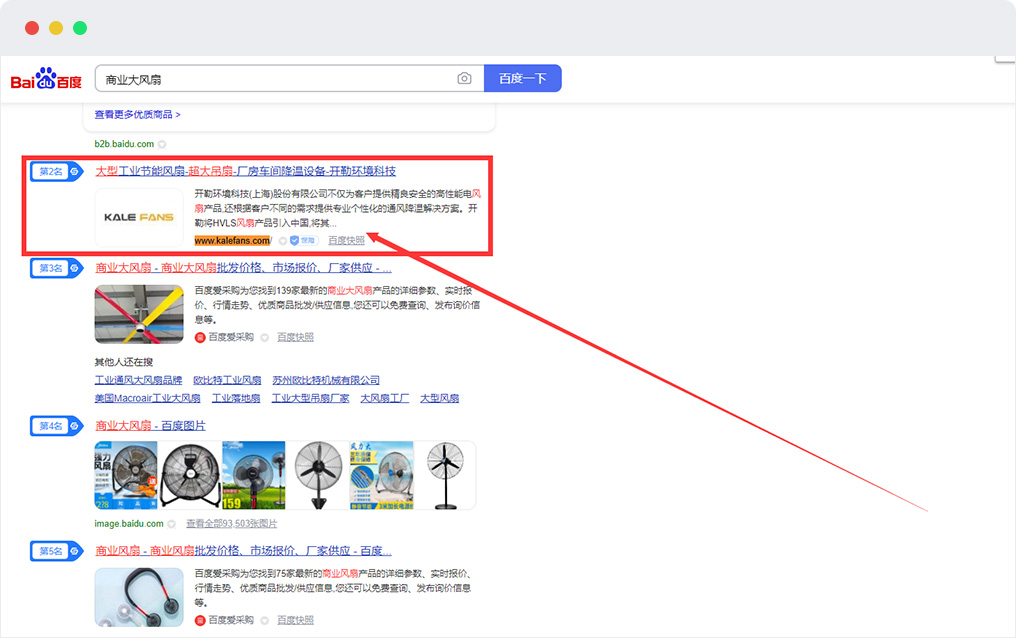
Task: Open related search 大风扇工厂
Action: click(x=385, y=398)
